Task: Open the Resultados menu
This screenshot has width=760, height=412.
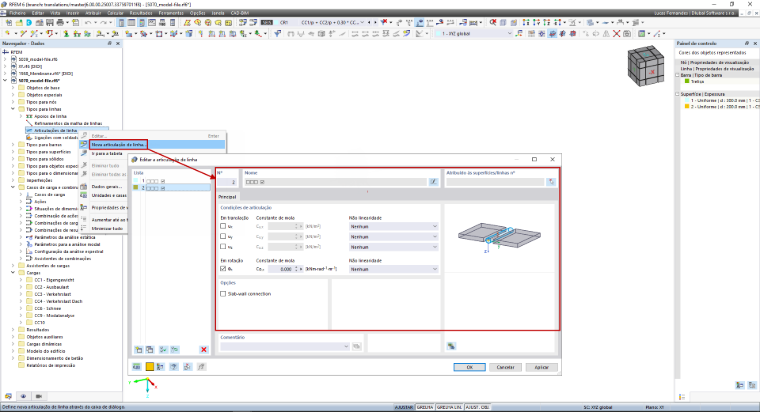Action: tap(141, 13)
